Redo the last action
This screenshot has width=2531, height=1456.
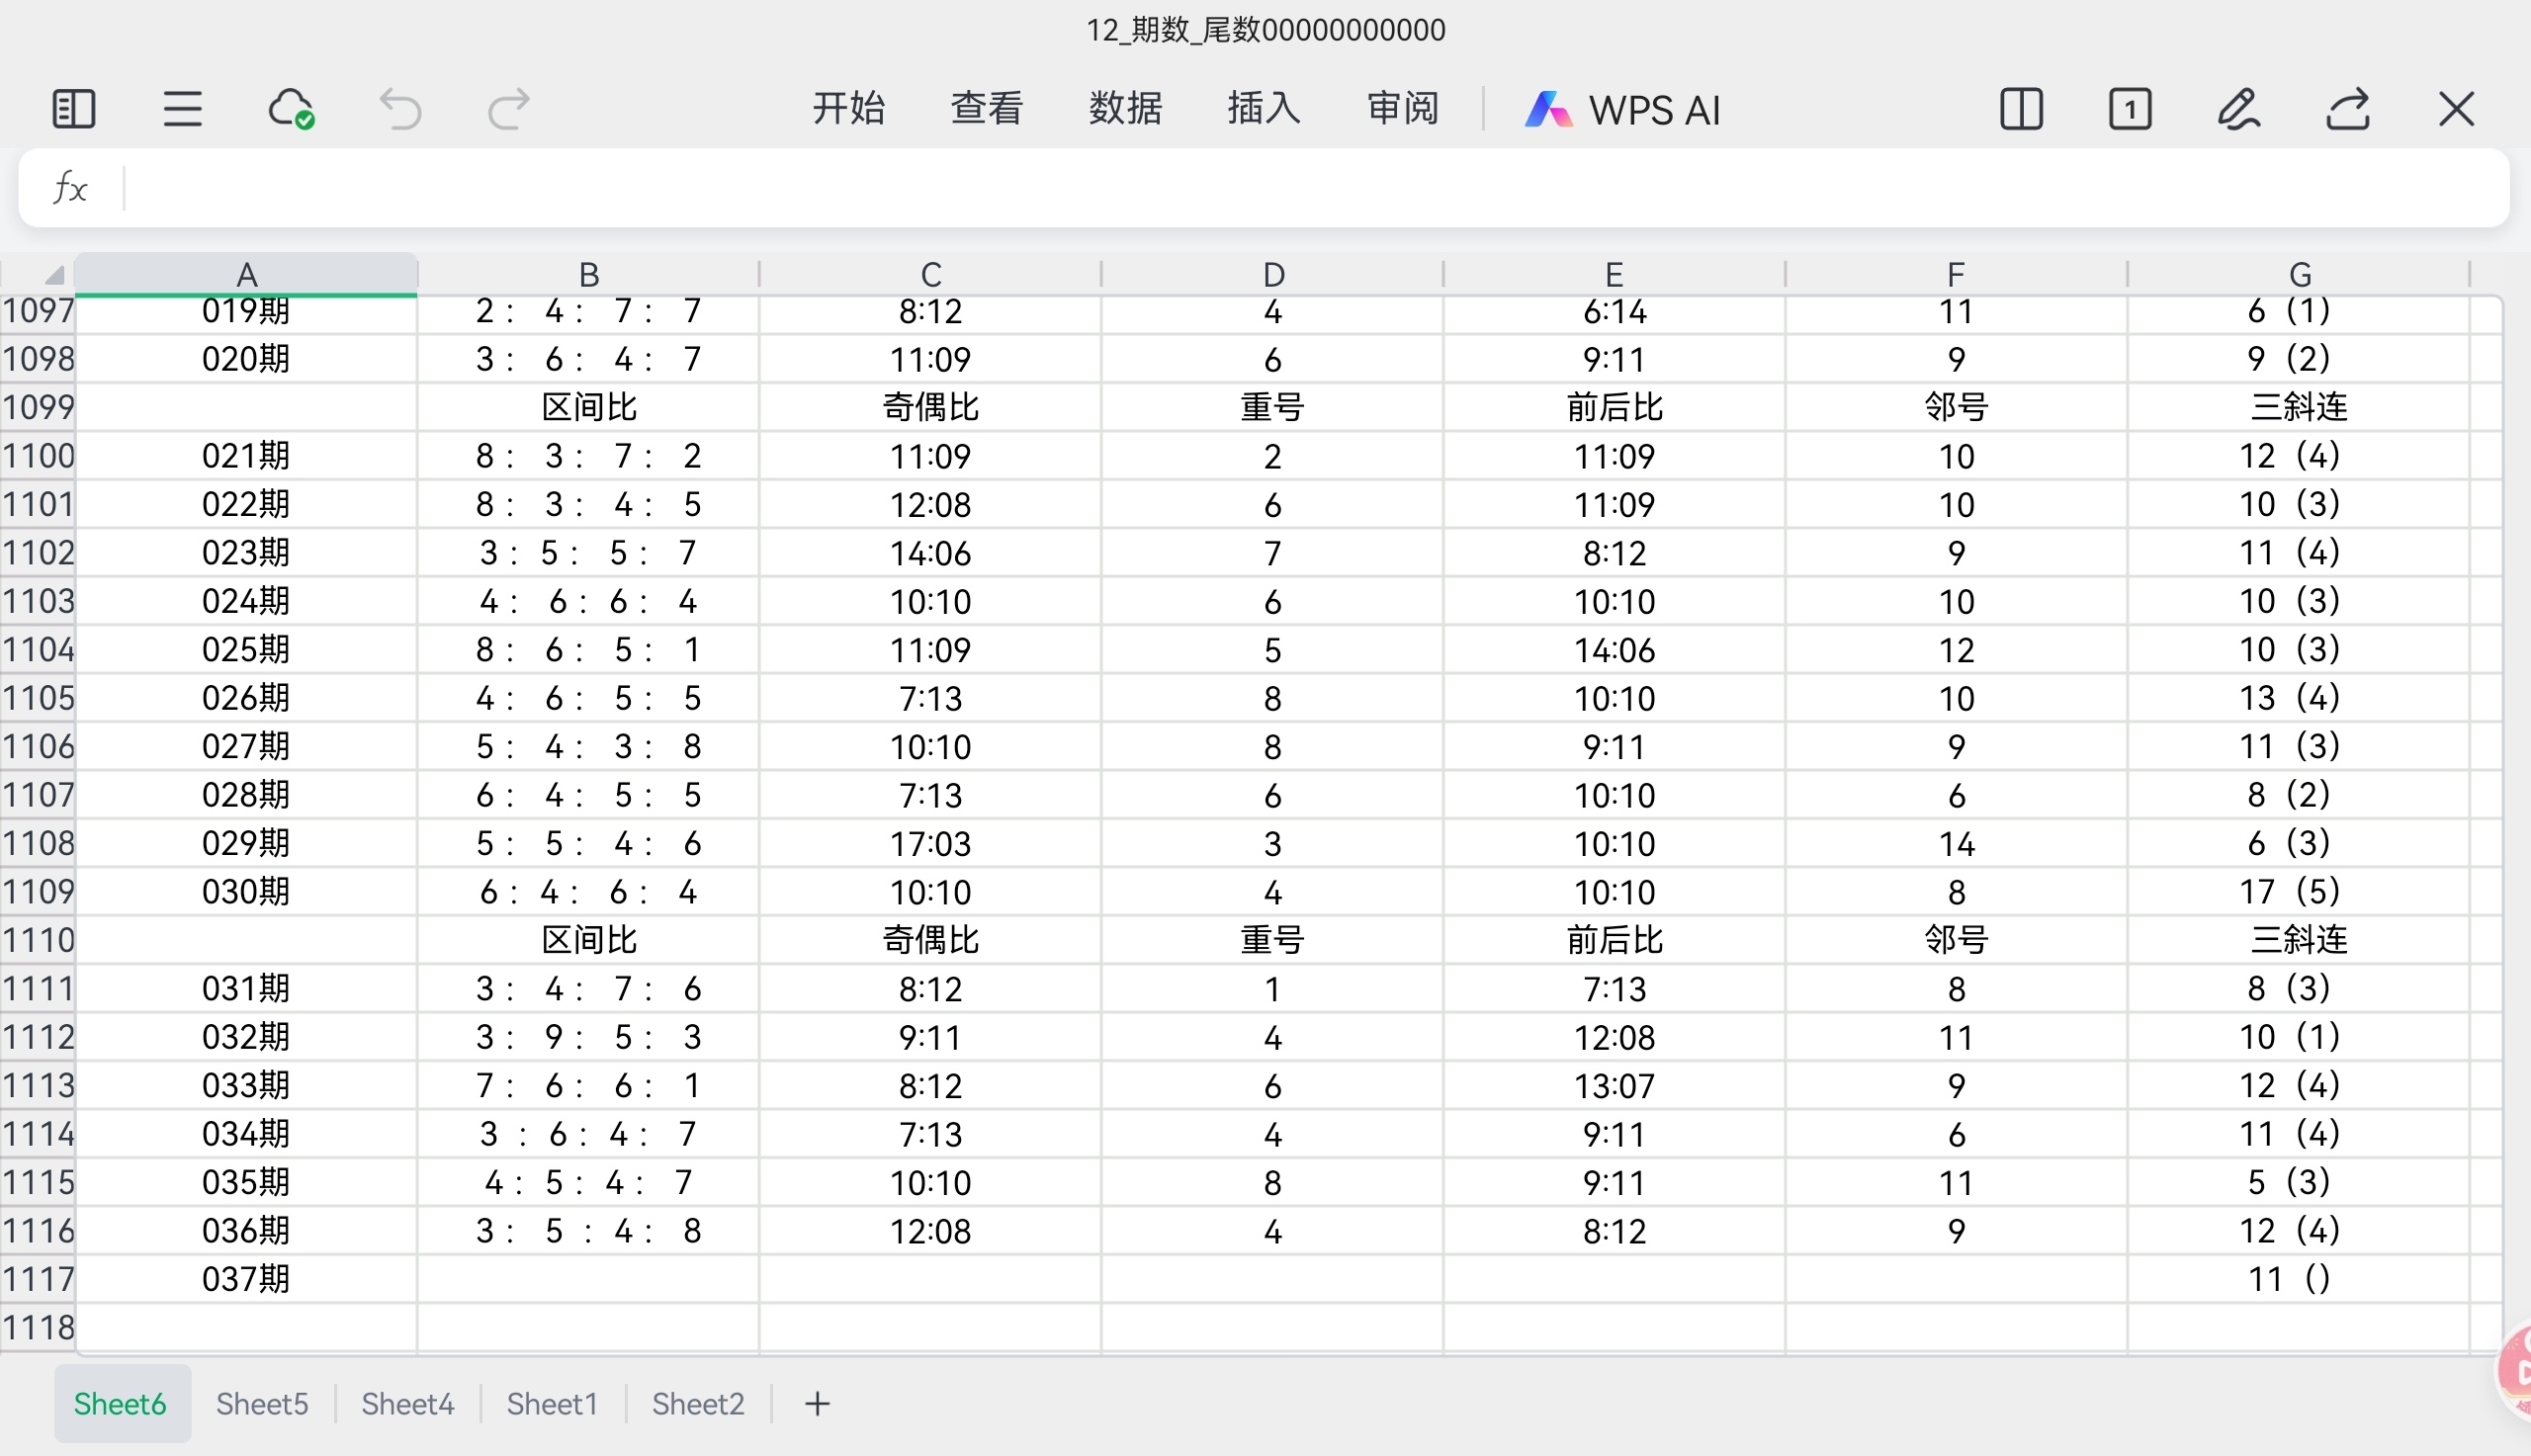coord(508,109)
